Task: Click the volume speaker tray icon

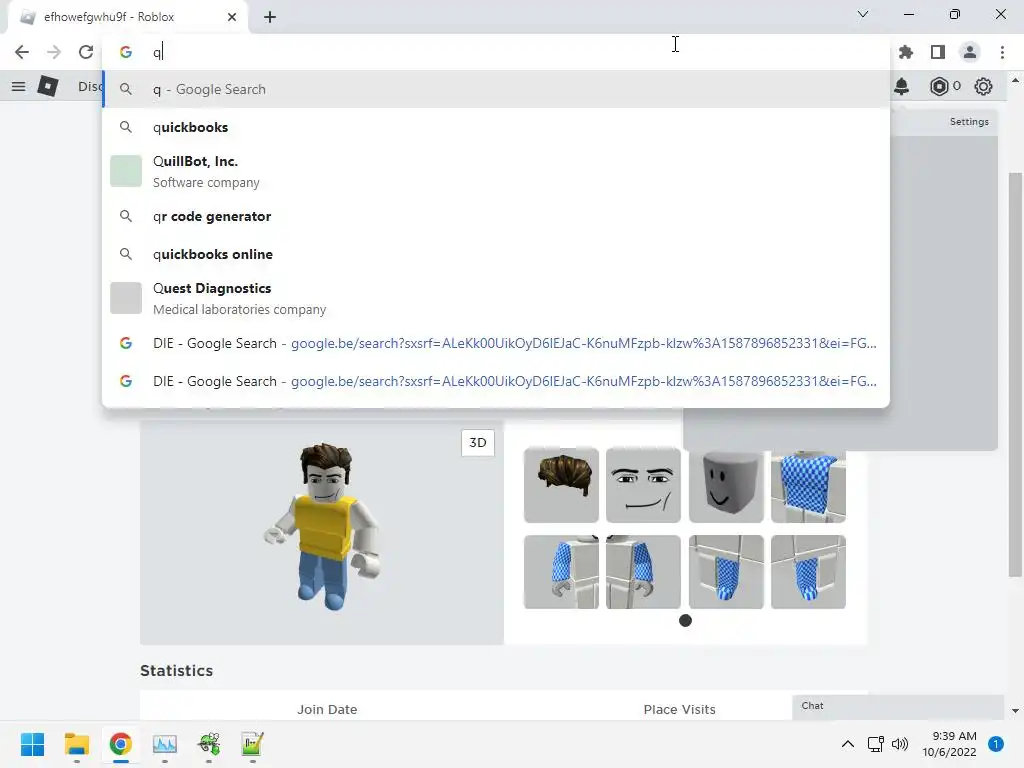Action: [x=900, y=744]
